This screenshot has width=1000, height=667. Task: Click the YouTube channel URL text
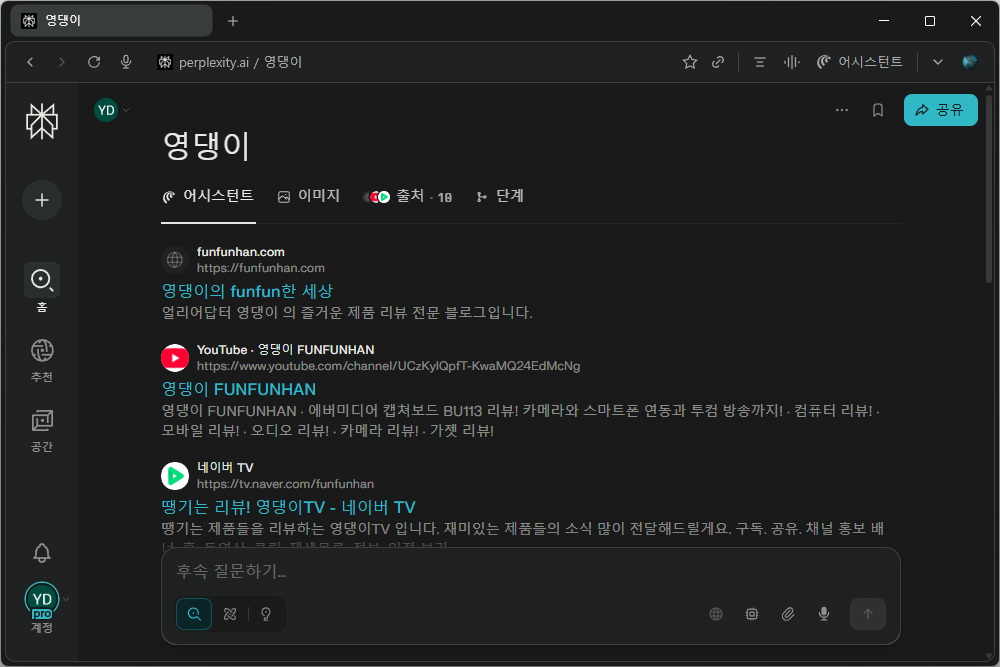pos(388,366)
